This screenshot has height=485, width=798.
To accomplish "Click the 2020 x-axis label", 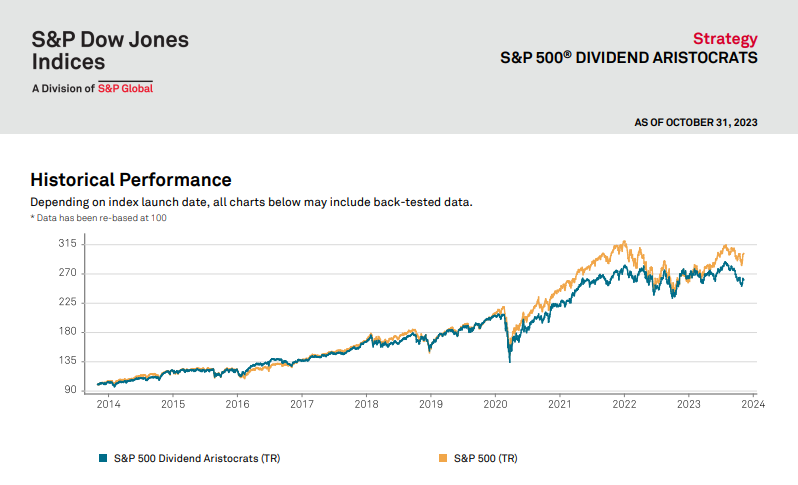I will 495,404.
